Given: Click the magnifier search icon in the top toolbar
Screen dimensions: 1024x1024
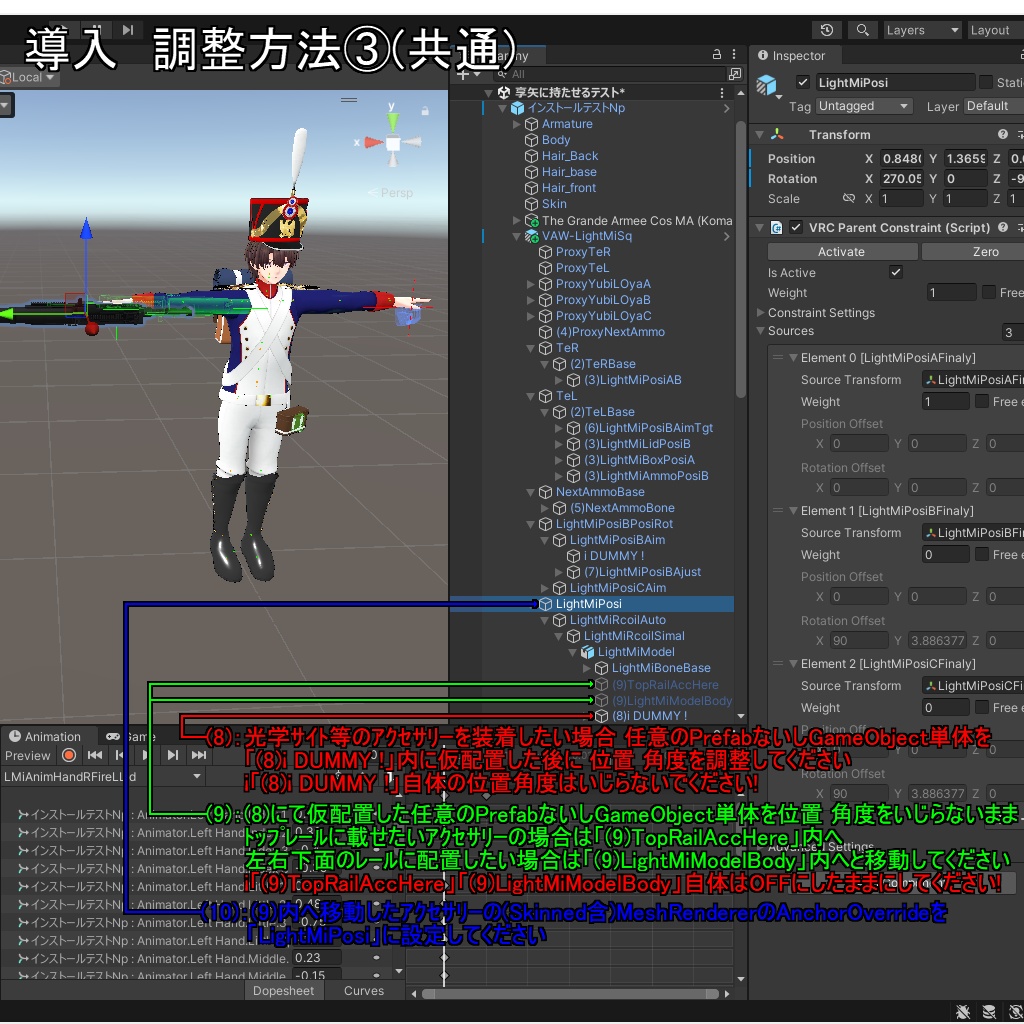Looking at the screenshot, I should (862, 30).
